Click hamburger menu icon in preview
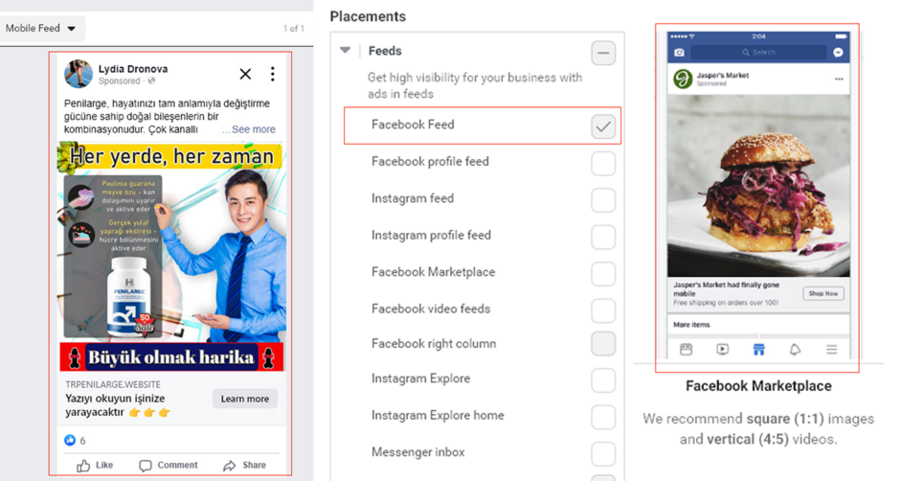 [832, 350]
